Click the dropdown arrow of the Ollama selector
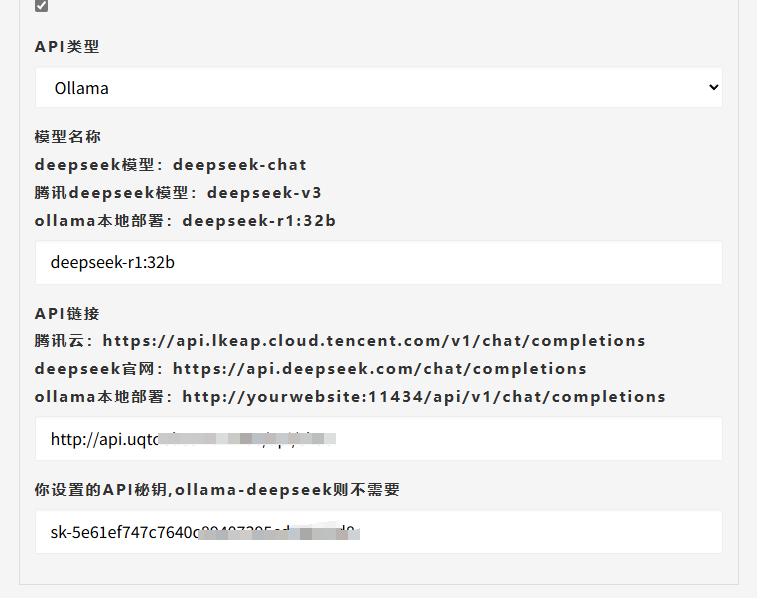 point(713,88)
